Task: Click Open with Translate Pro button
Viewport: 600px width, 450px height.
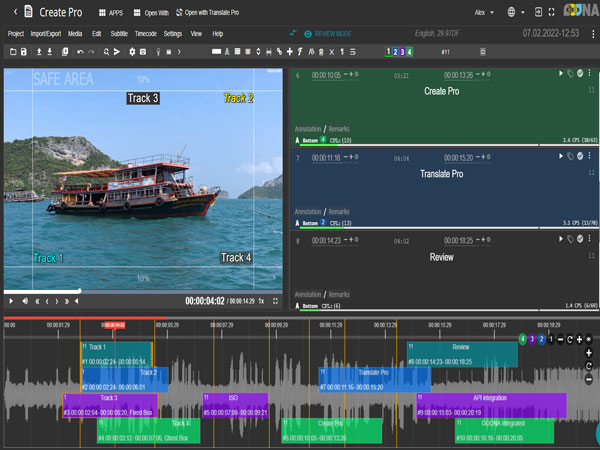Action: click(x=207, y=13)
